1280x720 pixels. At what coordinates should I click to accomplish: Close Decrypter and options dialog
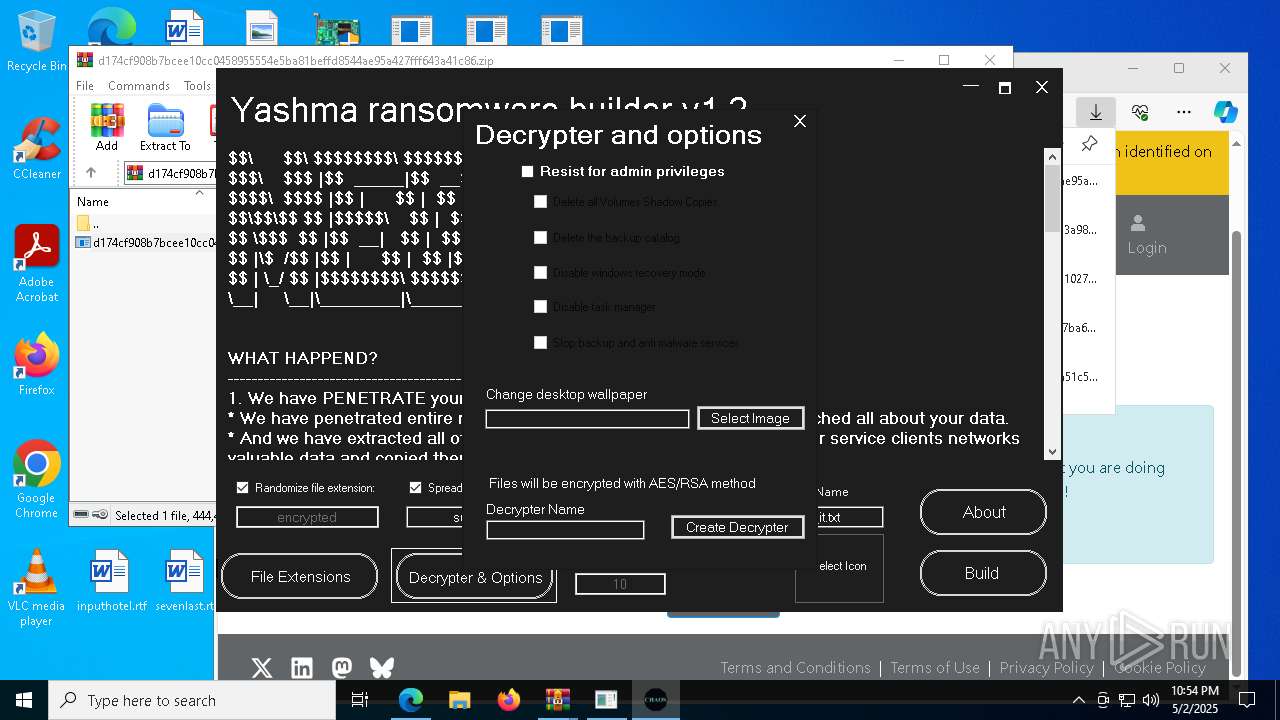point(800,121)
